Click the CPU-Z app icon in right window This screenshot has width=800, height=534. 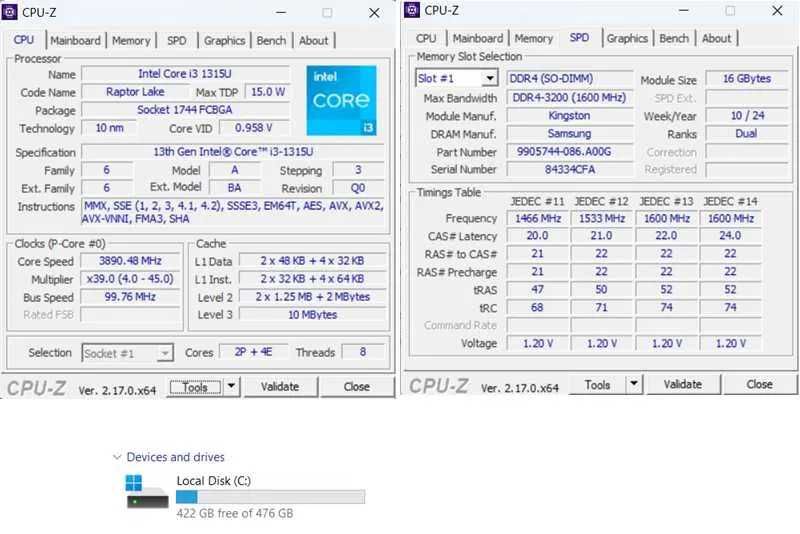412,10
